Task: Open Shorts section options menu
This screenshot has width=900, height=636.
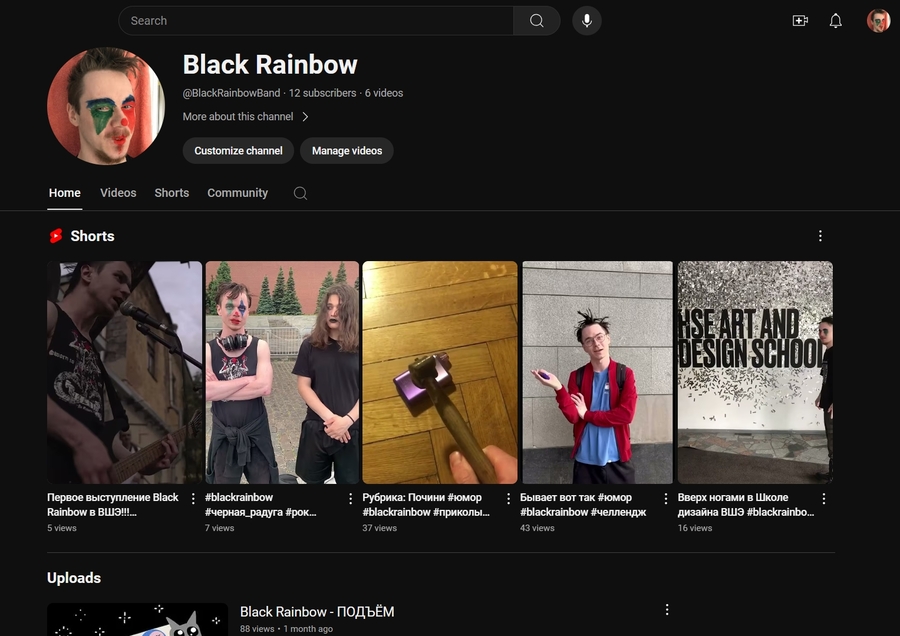Action: [x=820, y=236]
